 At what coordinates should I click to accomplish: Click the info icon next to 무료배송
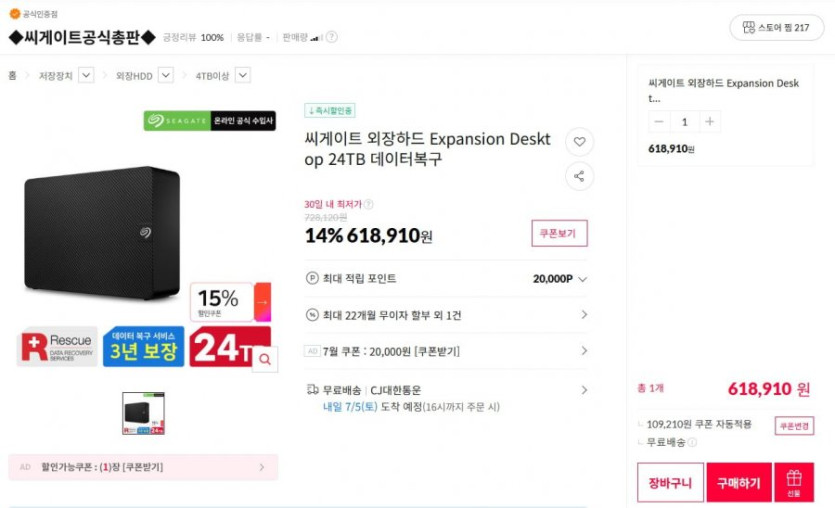click(692, 442)
